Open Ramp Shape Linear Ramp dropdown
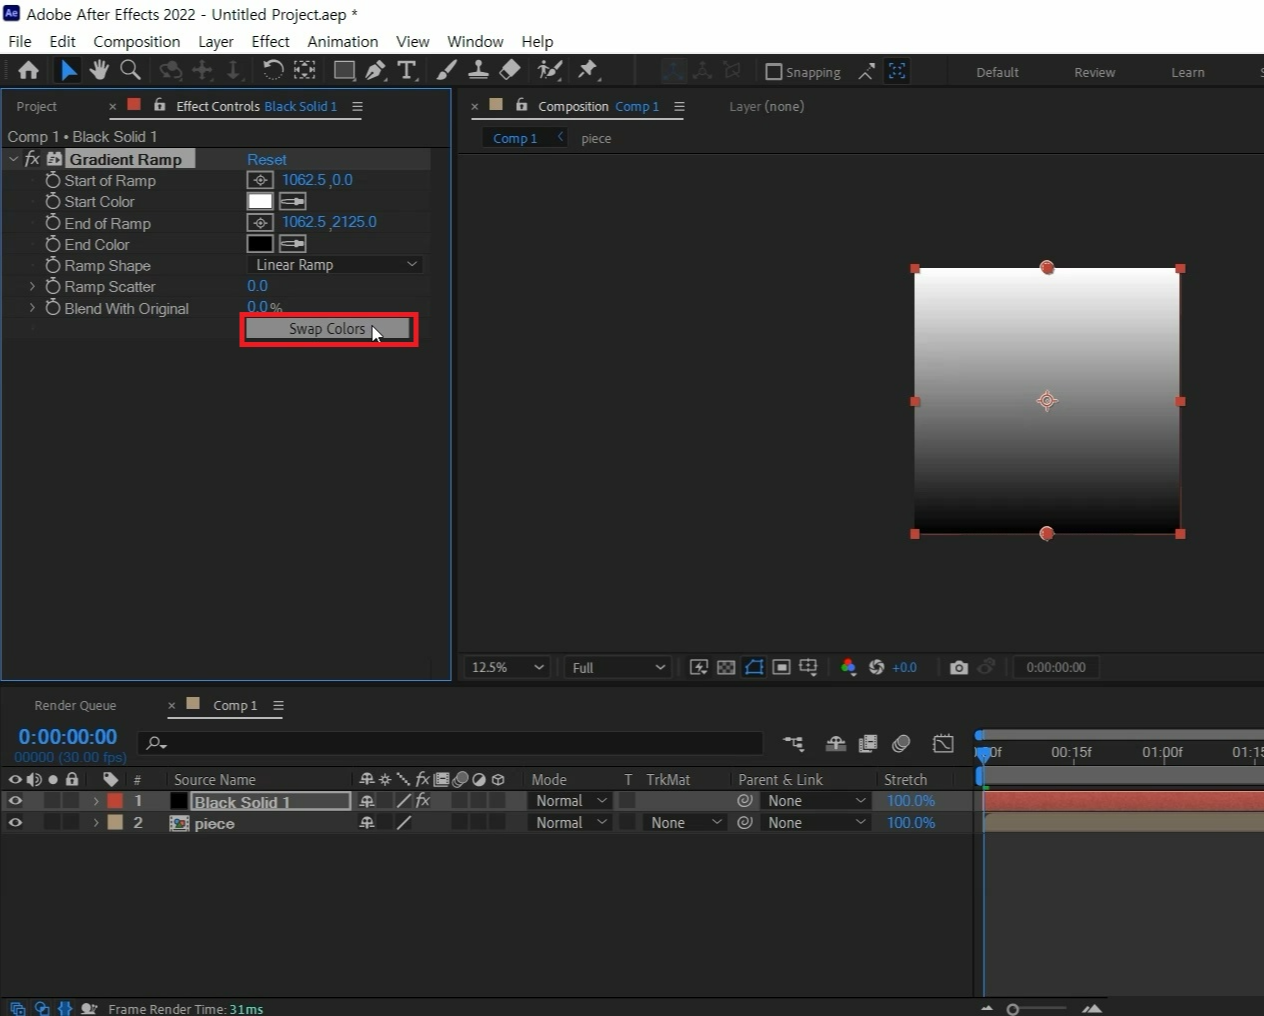The image size is (1264, 1016). coord(335,265)
